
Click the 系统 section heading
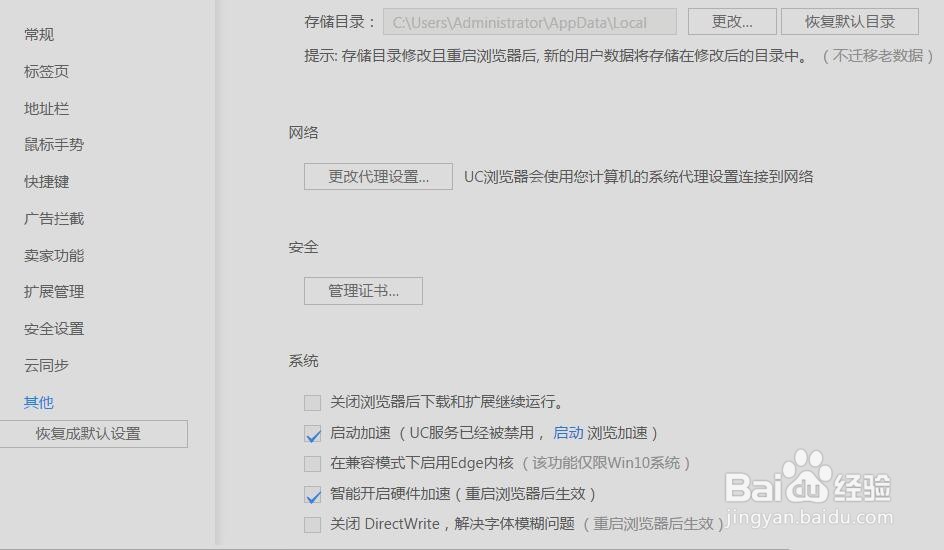pos(303,361)
